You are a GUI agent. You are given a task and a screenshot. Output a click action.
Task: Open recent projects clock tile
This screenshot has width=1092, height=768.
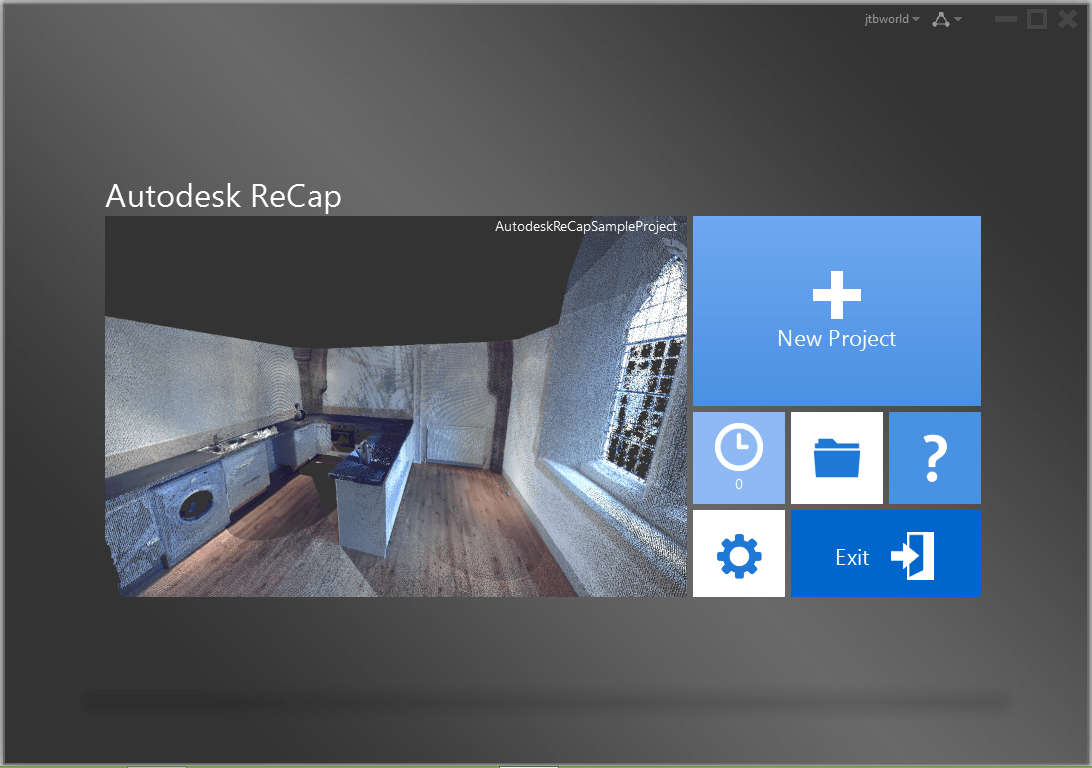[x=739, y=457]
